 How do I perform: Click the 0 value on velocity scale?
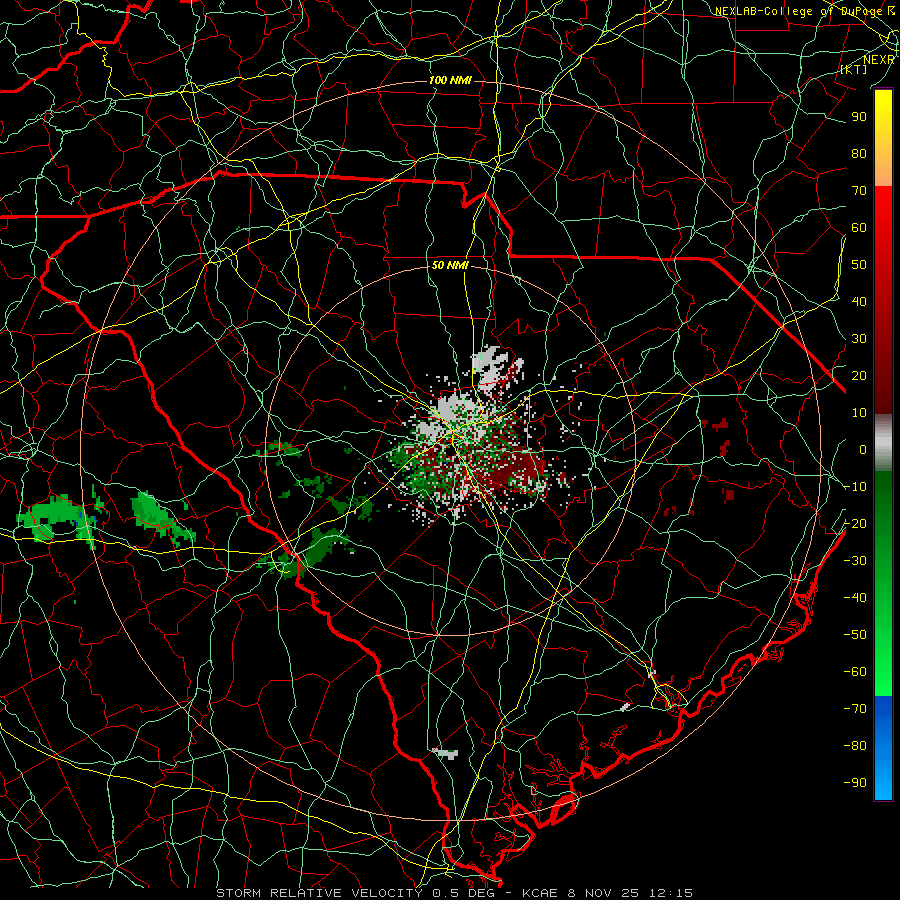coord(863,450)
